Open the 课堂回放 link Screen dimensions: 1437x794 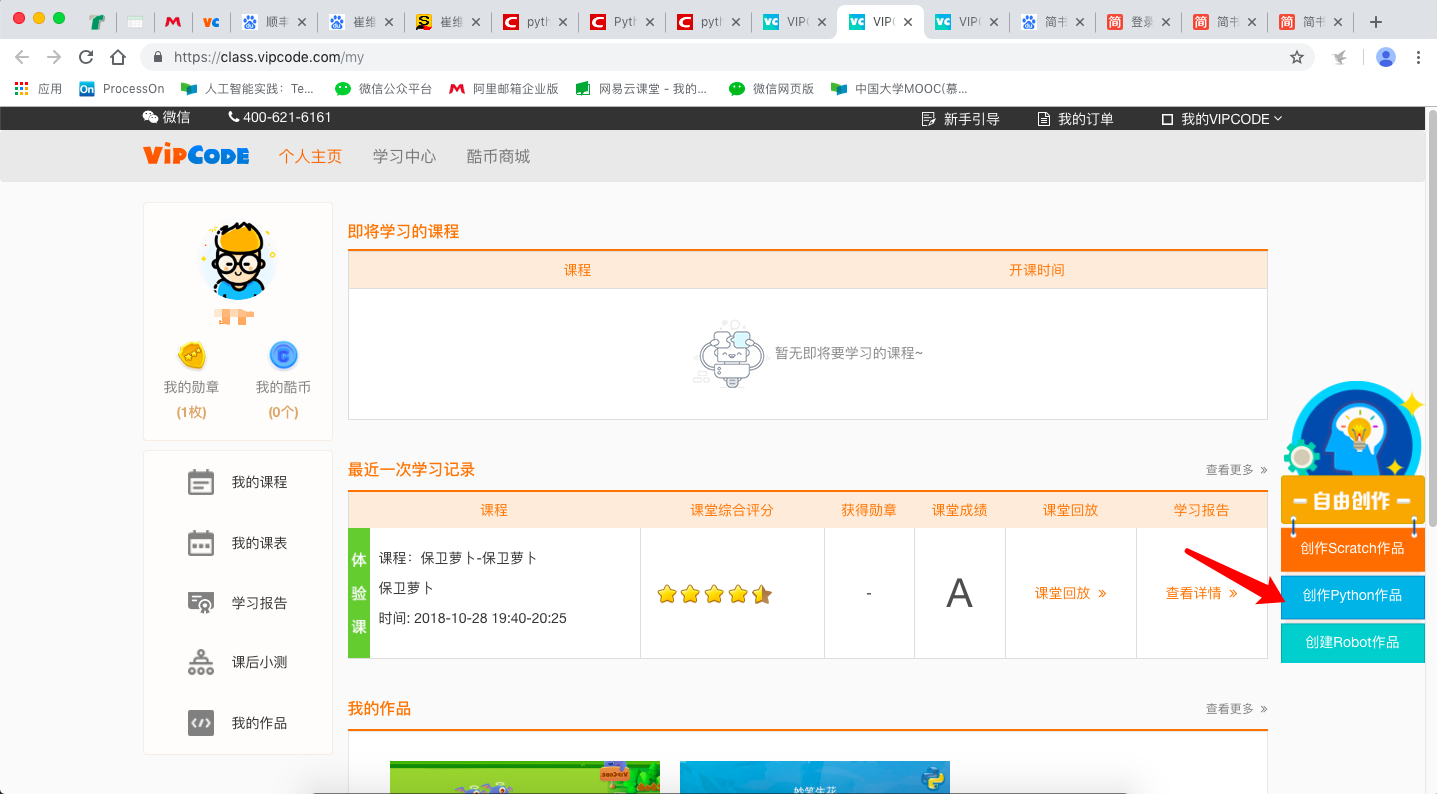(x=1070, y=593)
